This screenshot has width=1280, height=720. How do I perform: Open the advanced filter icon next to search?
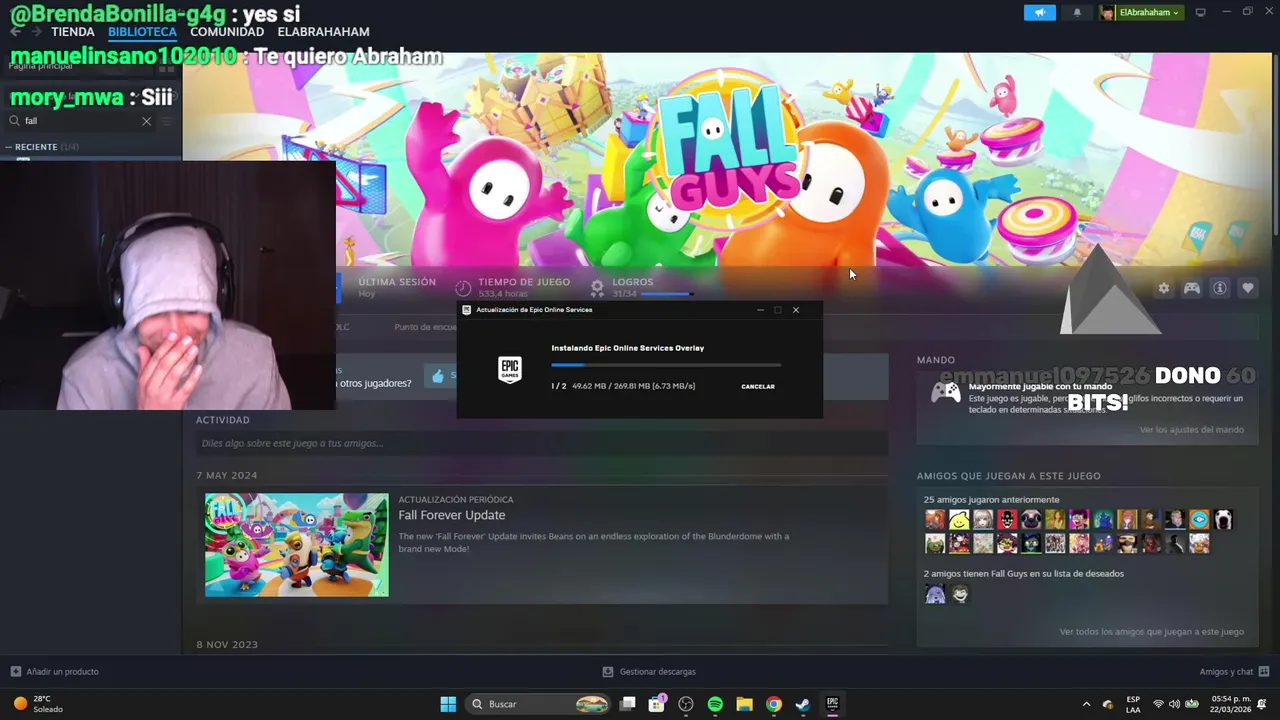[167, 121]
